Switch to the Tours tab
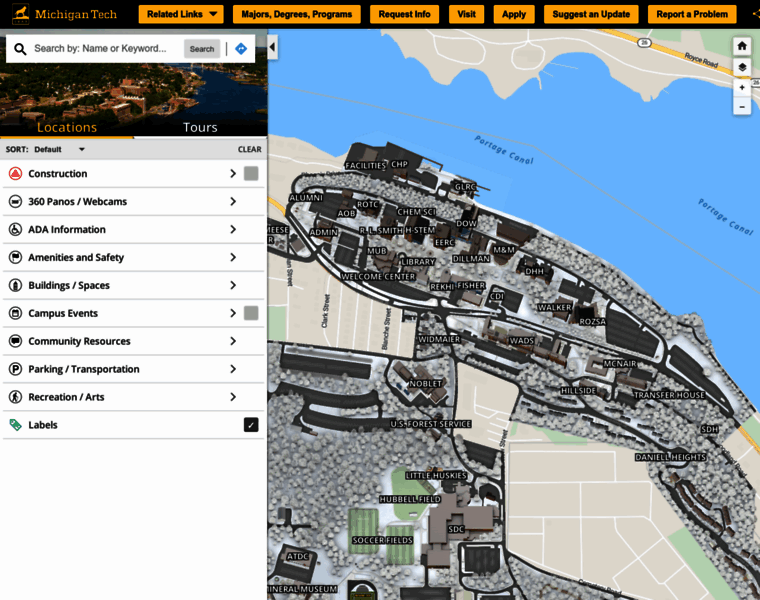Screen dimensions: 760x600 (x=200, y=127)
